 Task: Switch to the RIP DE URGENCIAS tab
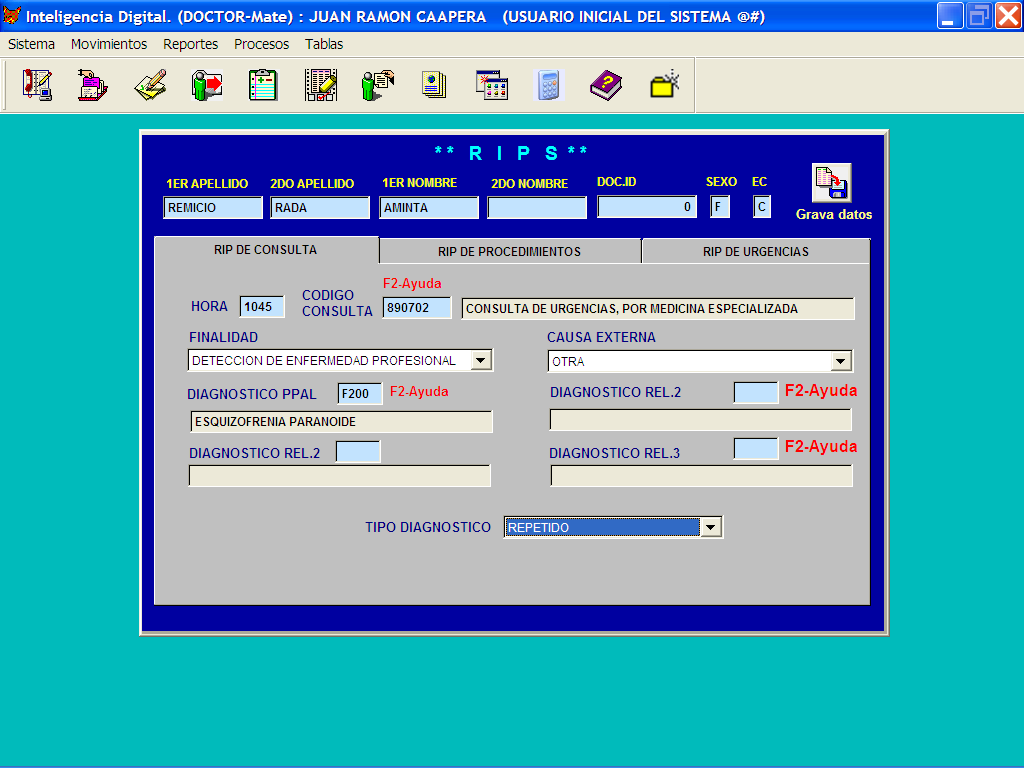pyautogui.click(x=756, y=251)
